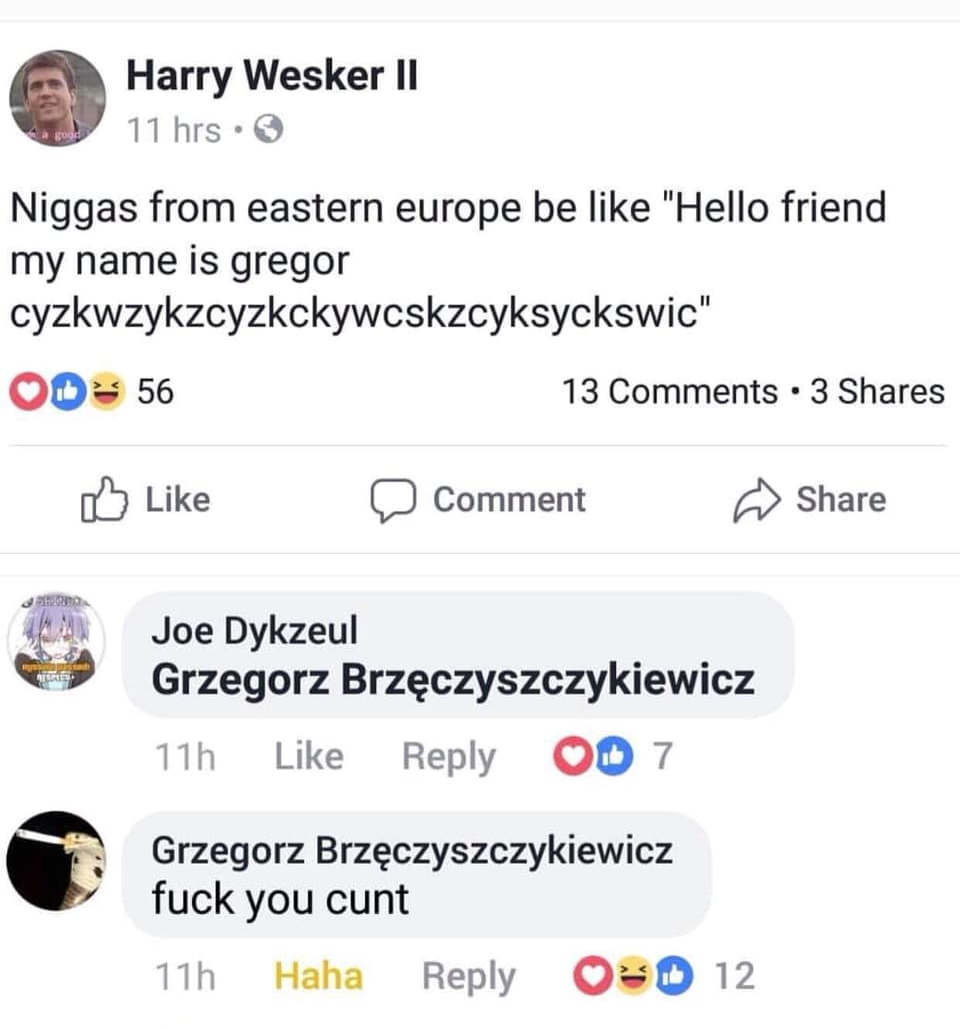
Task: Click the Share arrow icon
Action: click(757, 500)
